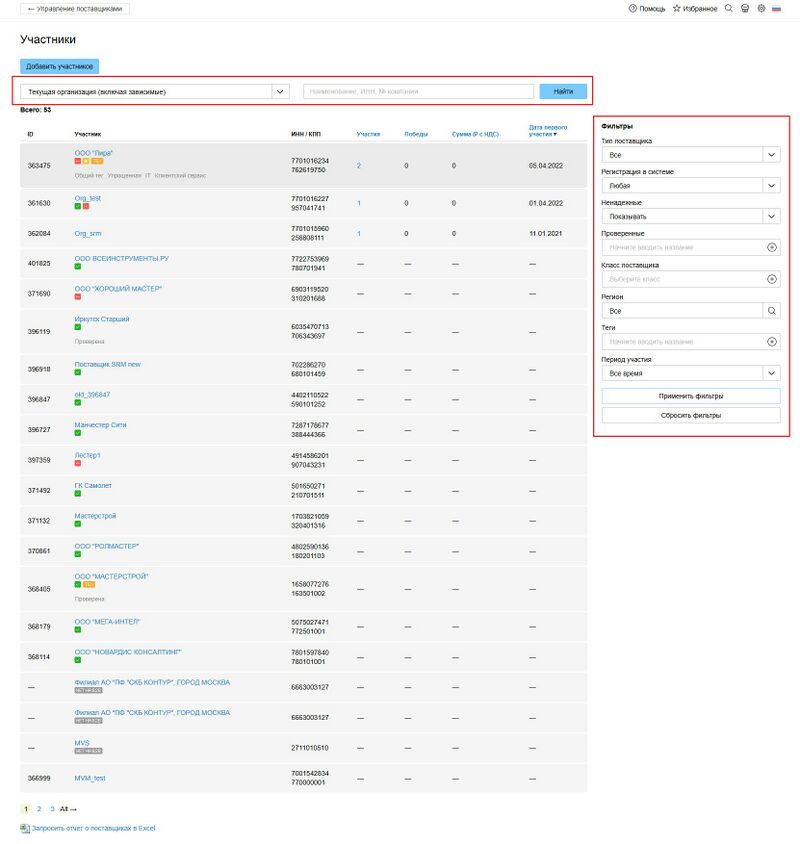
Task: Go to page 2 of results
Action: point(39,808)
